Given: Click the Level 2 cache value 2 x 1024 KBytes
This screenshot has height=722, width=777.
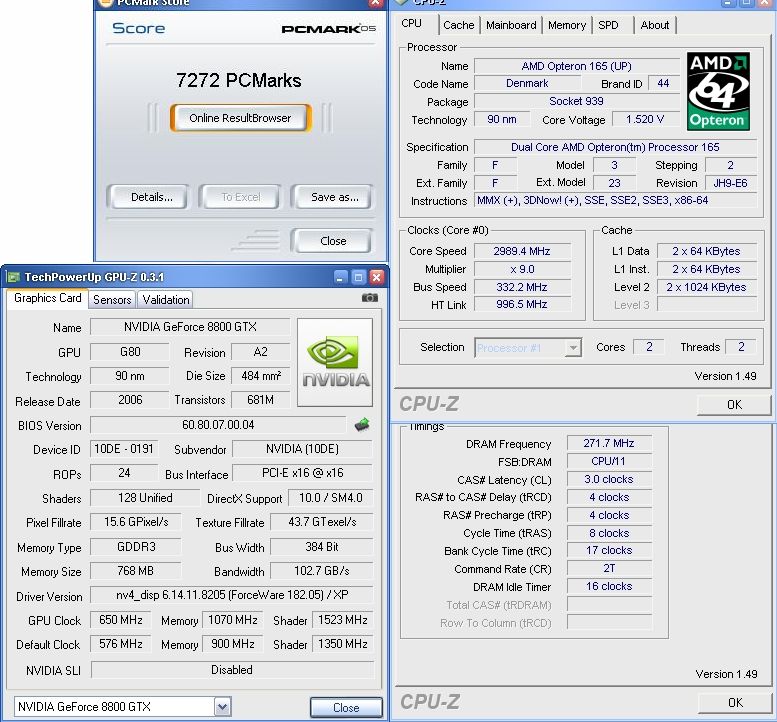Looking at the screenshot, I should point(707,287).
